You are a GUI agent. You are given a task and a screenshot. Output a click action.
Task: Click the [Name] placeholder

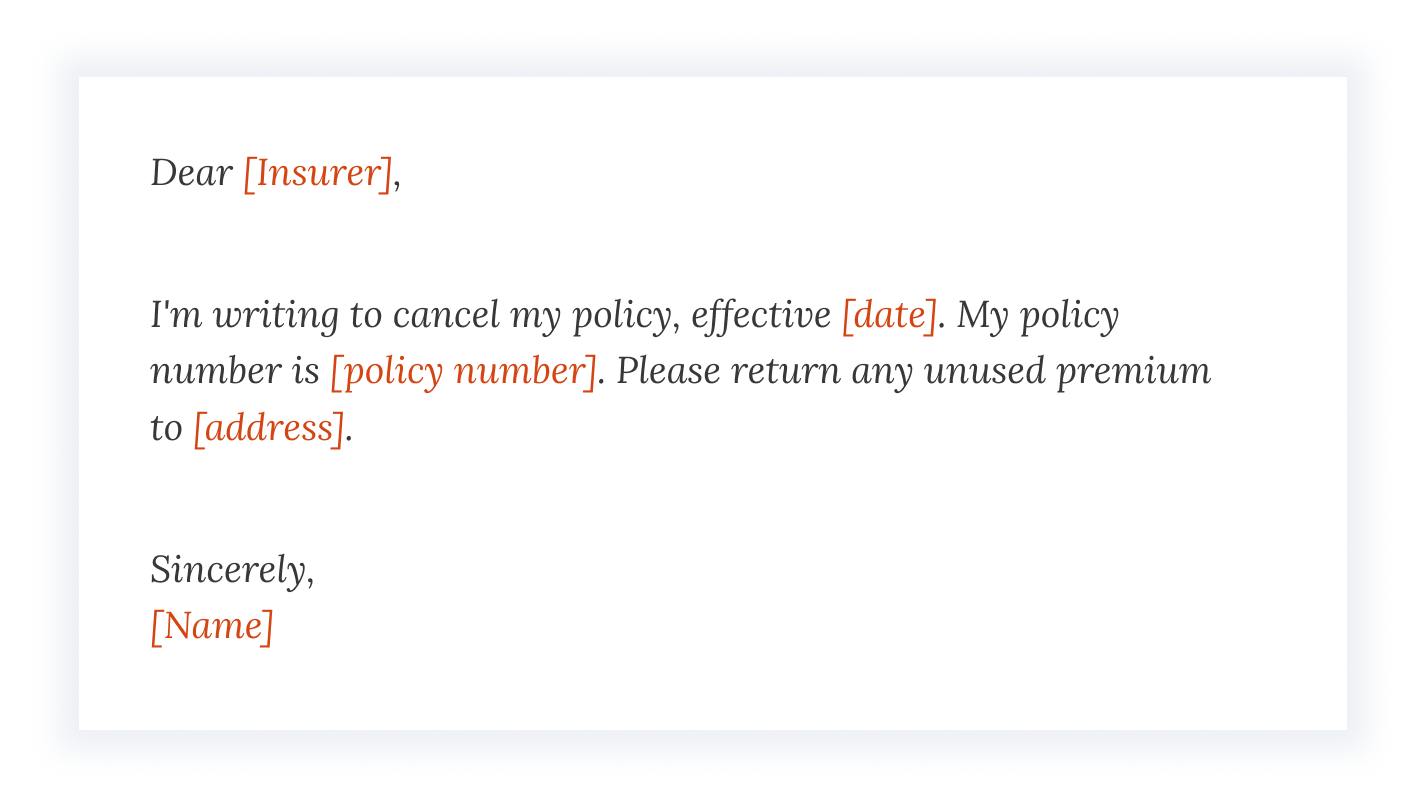(x=211, y=626)
